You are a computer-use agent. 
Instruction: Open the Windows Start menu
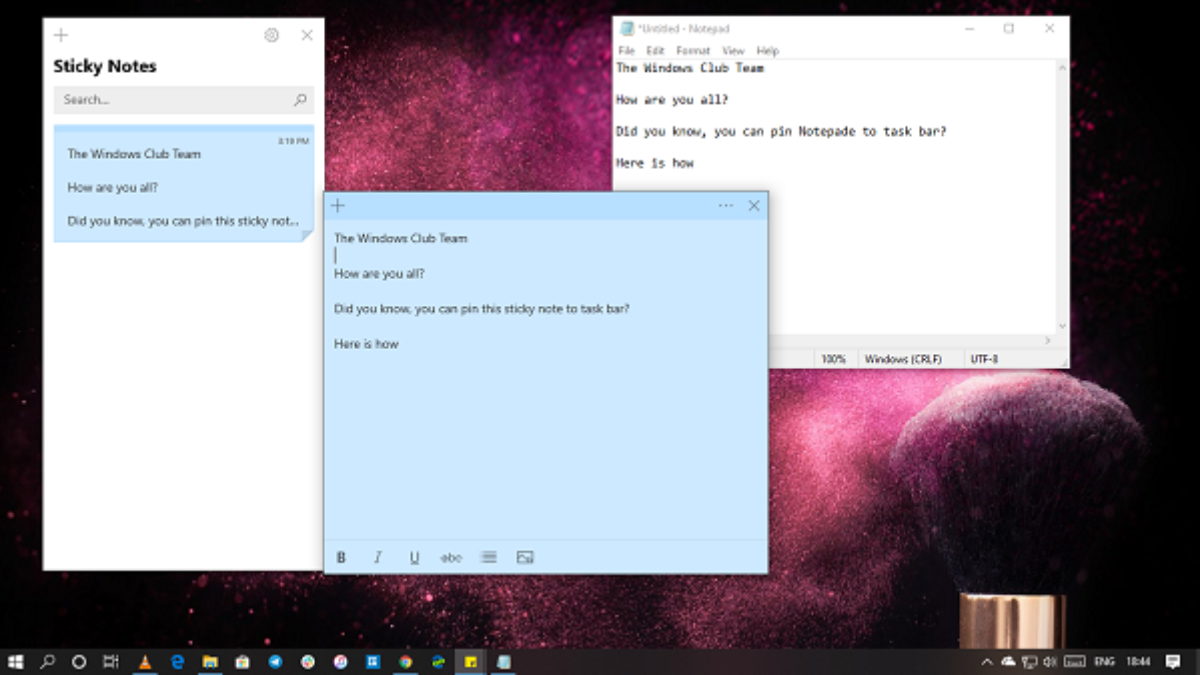point(16,662)
